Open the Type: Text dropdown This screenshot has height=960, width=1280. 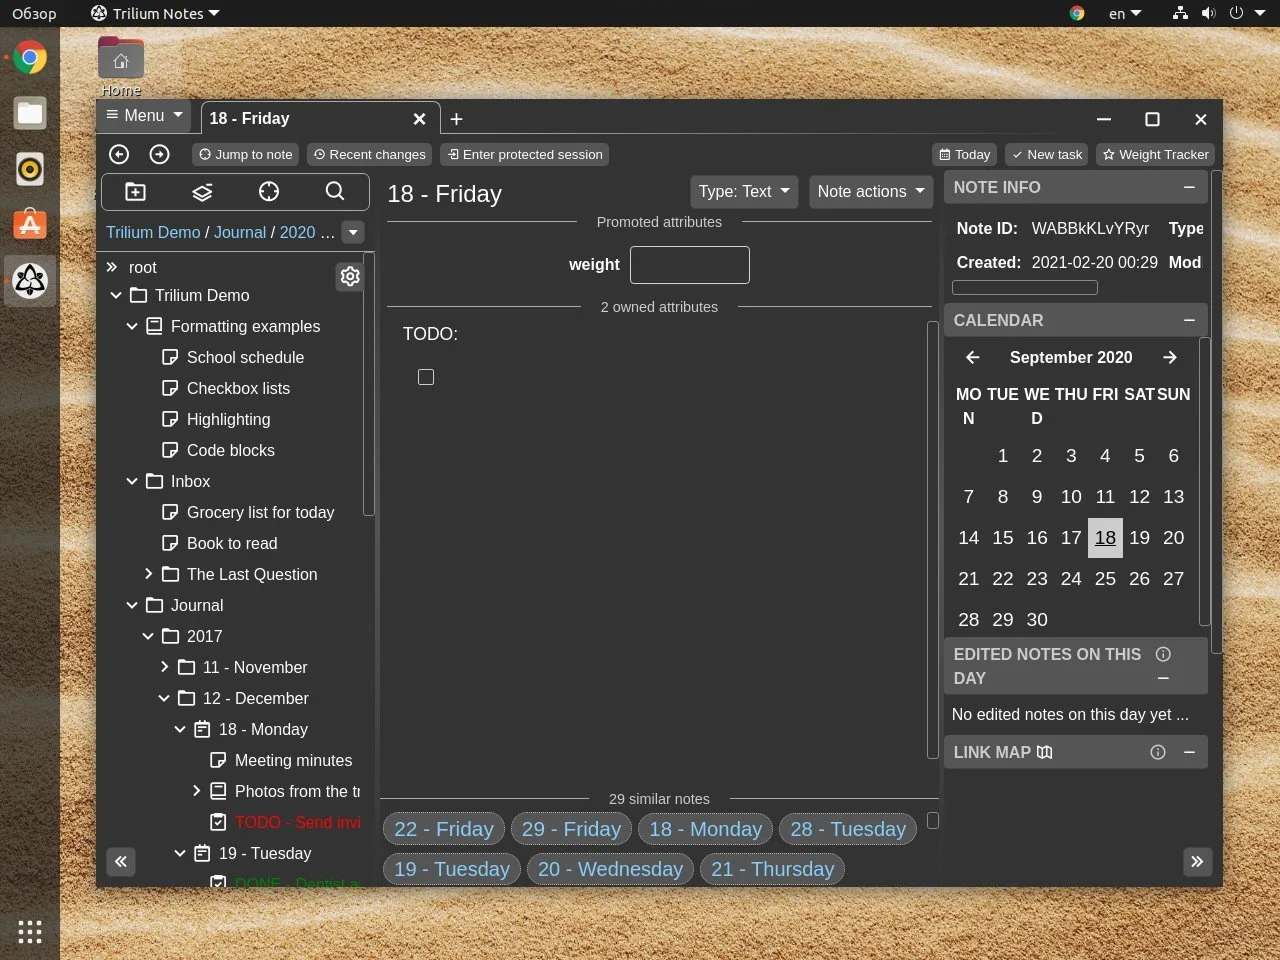(x=743, y=191)
